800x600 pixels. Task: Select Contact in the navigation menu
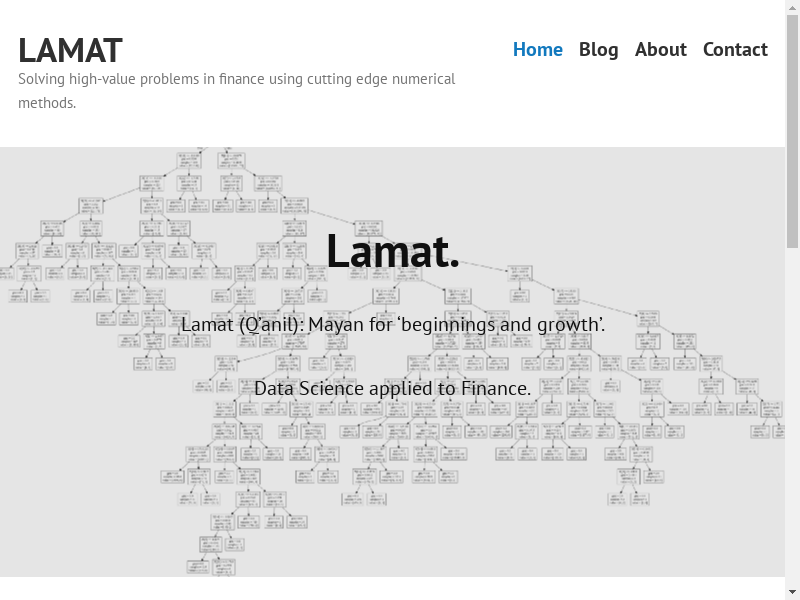(735, 49)
